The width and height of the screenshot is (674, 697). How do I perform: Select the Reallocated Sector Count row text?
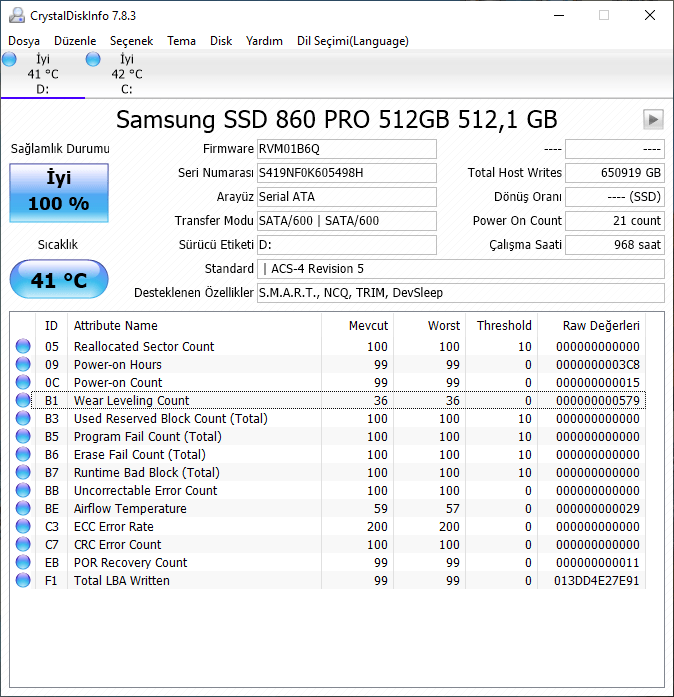click(144, 346)
